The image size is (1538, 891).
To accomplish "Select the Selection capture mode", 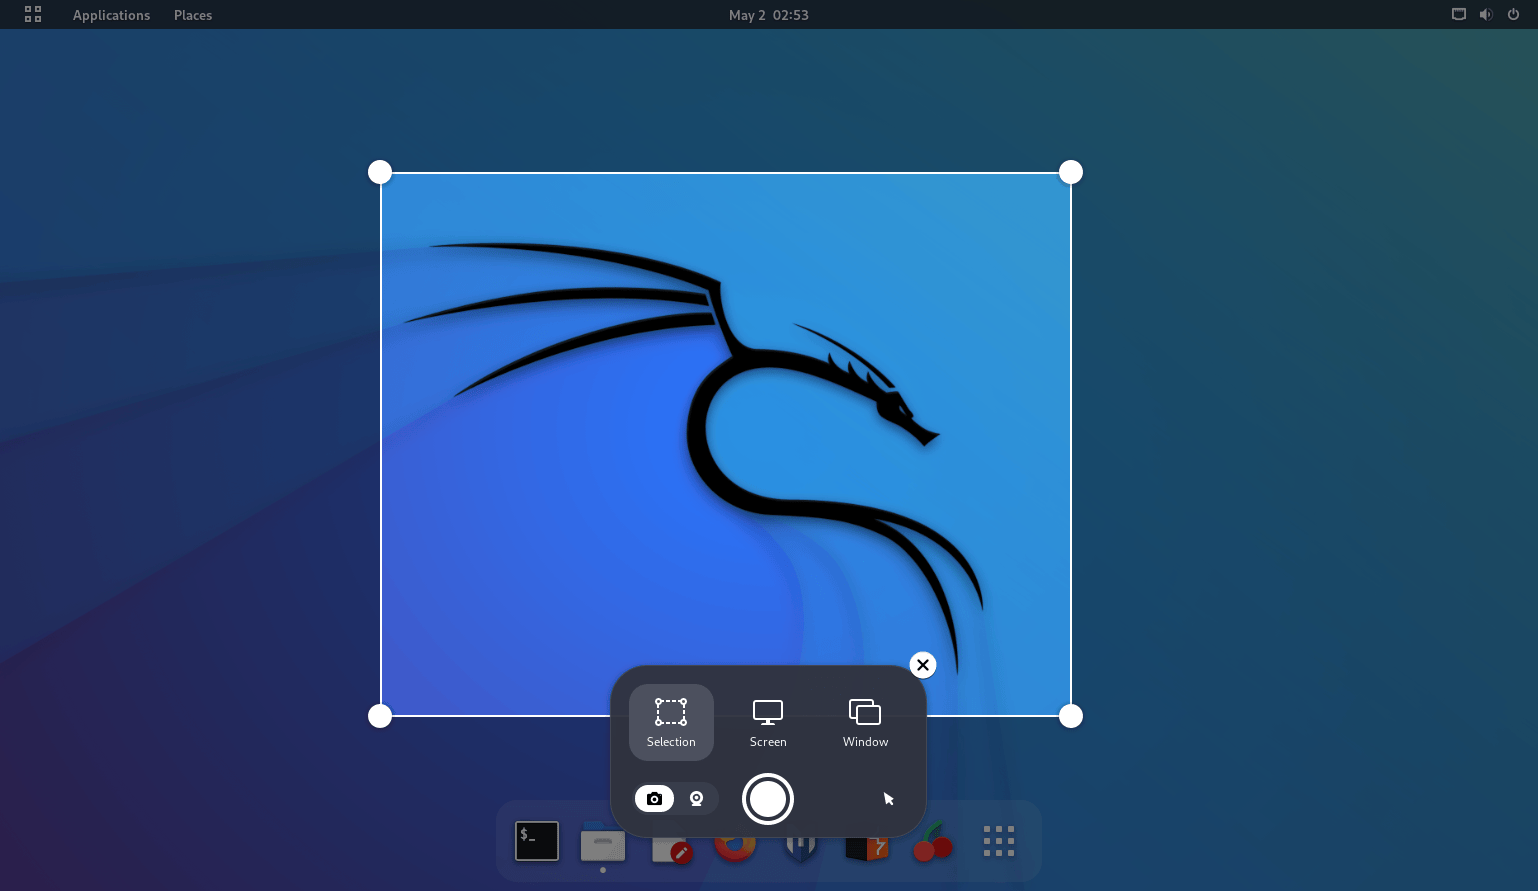I will (x=671, y=722).
